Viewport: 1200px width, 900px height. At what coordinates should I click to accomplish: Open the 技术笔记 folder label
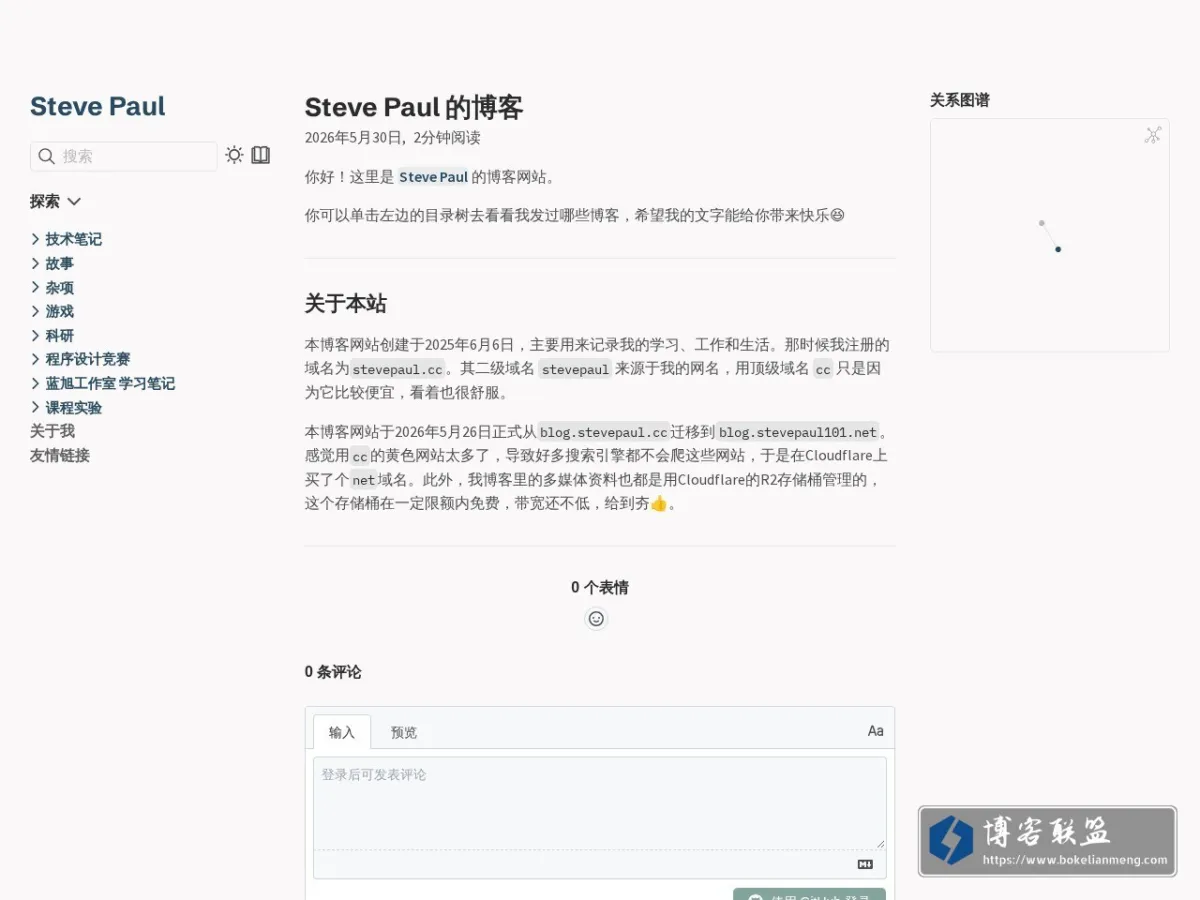coord(74,239)
